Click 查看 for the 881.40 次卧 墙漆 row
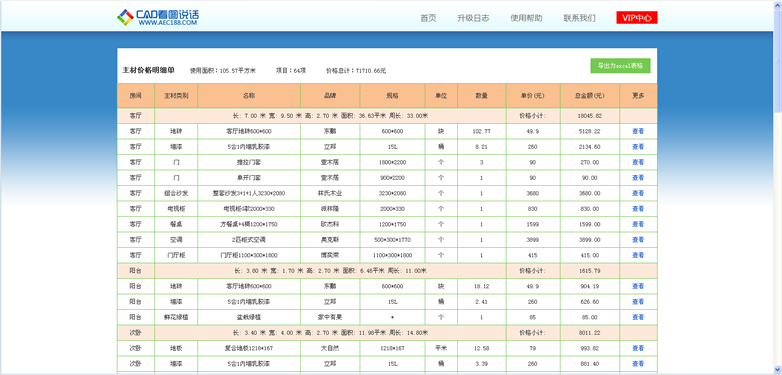This screenshot has width=782, height=375. (638, 364)
